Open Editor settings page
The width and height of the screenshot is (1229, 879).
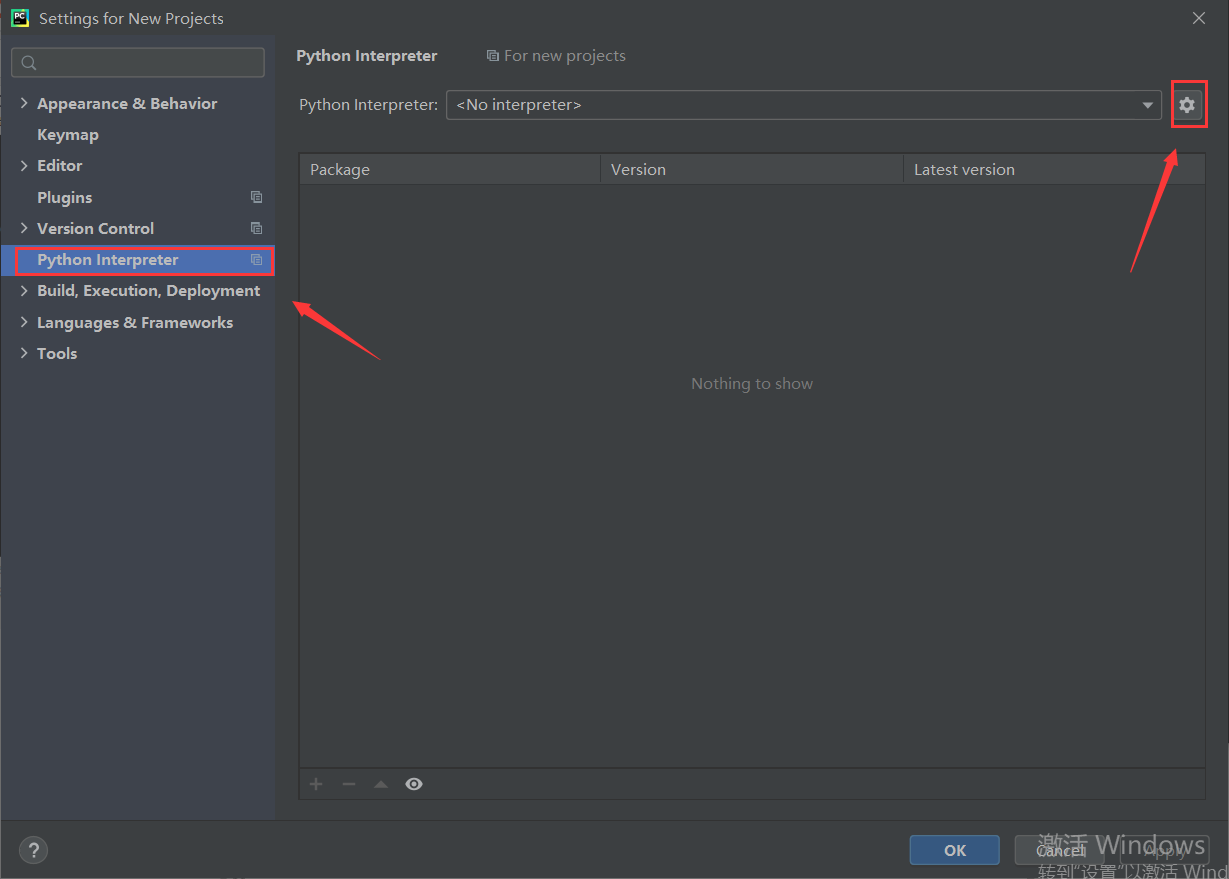click(60, 165)
